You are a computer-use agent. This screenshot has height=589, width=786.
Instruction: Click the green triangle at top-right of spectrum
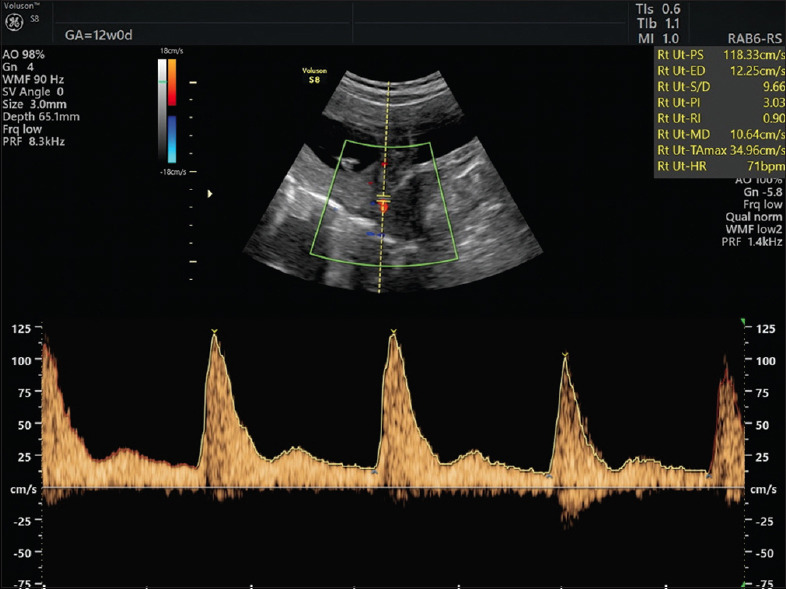(742, 321)
